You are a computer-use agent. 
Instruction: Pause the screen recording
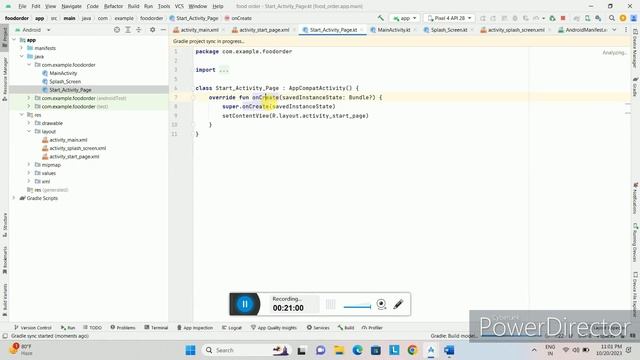coord(245,304)
